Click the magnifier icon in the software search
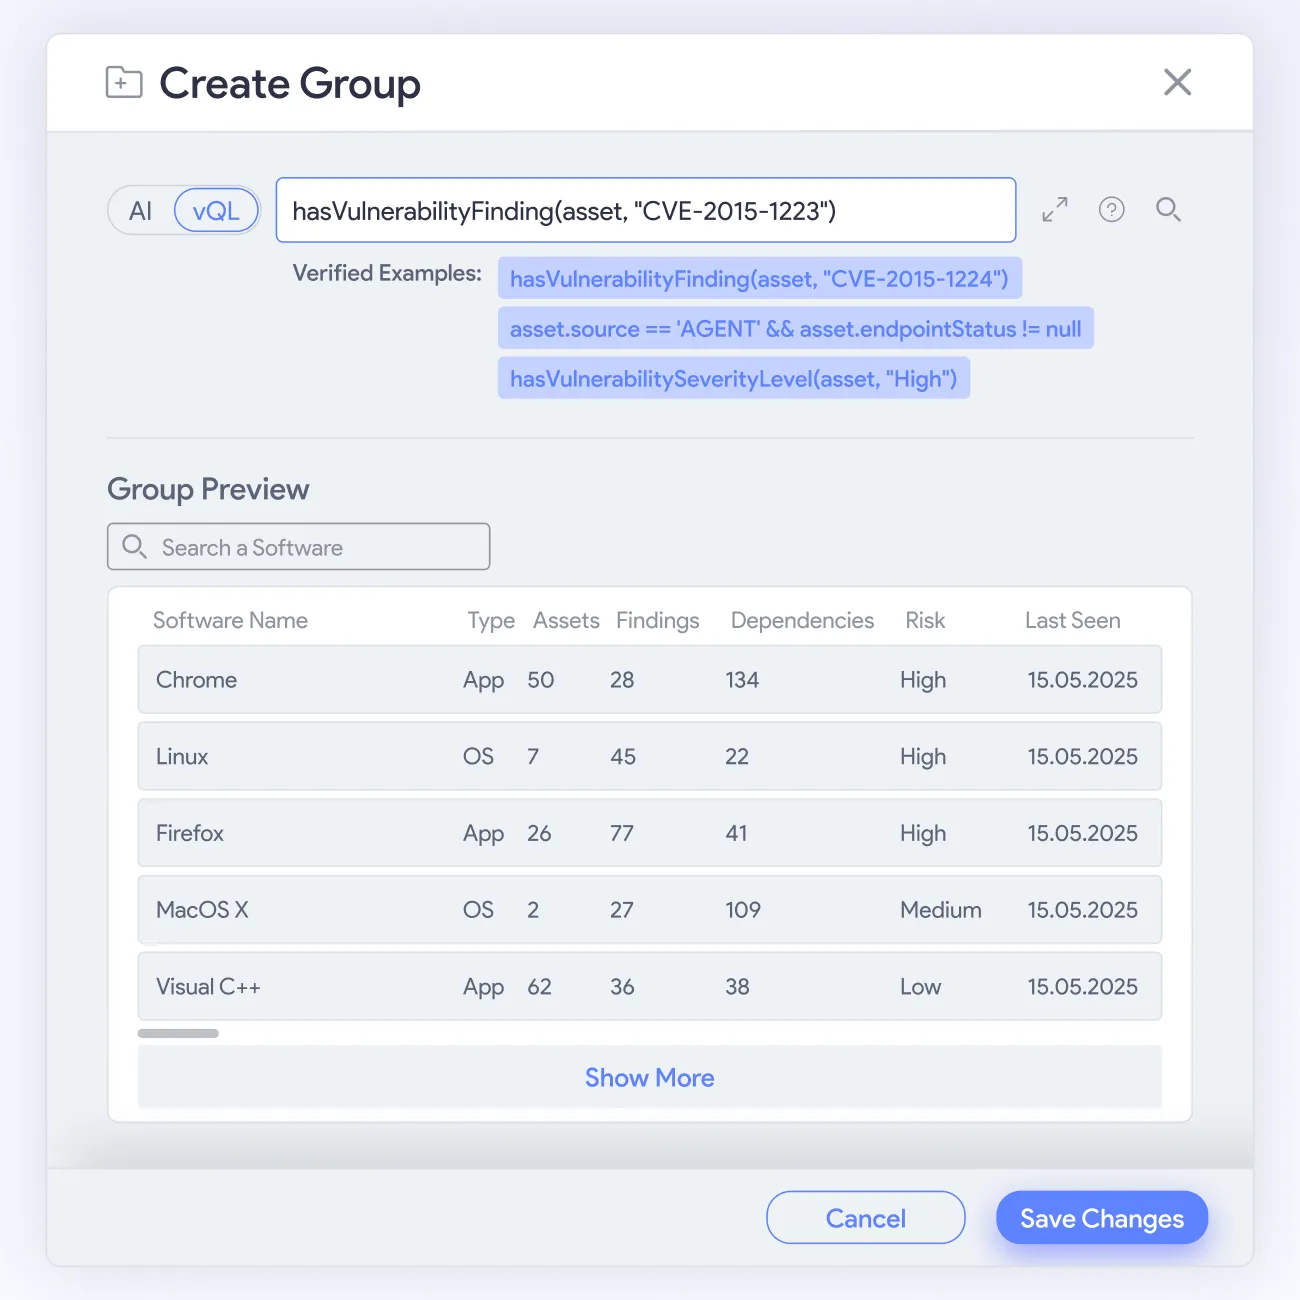1300x1300 pixels. pyautogui.click(x=134, y=546)
